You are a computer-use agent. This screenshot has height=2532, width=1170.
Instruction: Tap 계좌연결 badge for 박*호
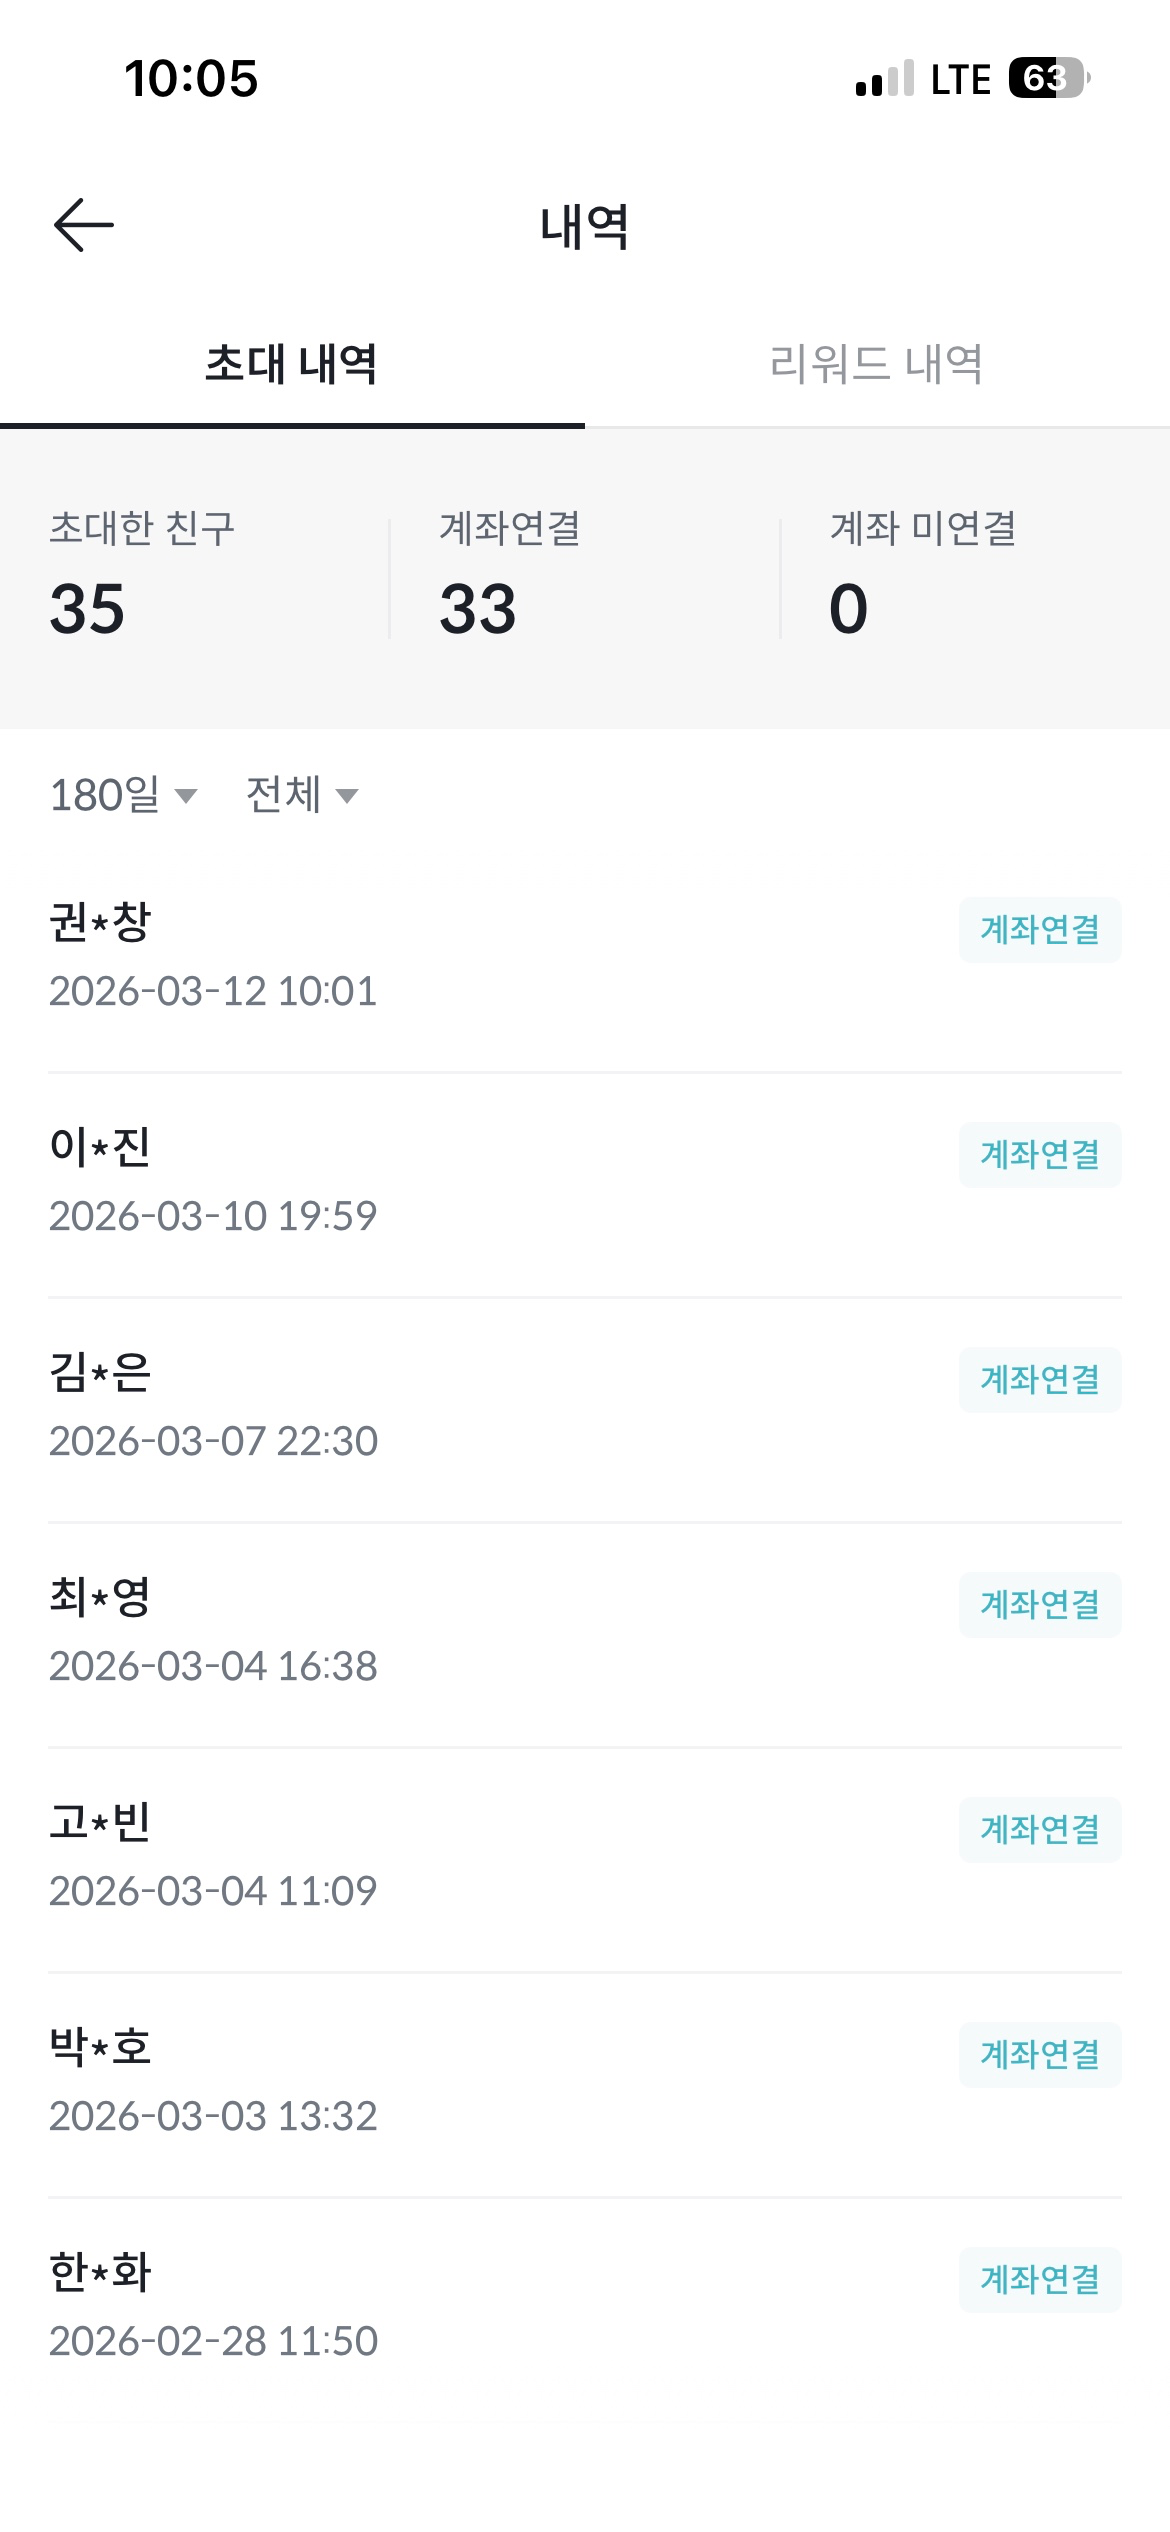(1040, 2055)
